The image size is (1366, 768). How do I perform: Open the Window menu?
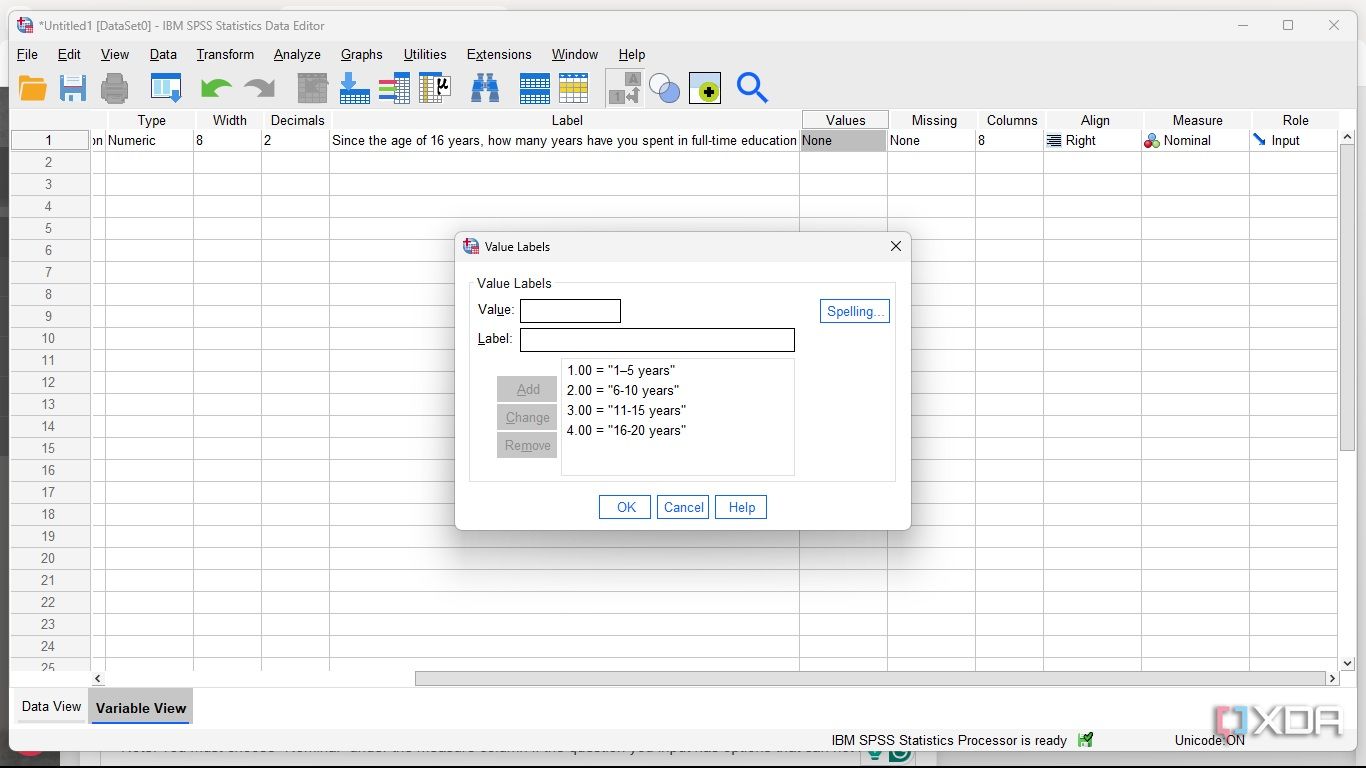pos(575,54)
